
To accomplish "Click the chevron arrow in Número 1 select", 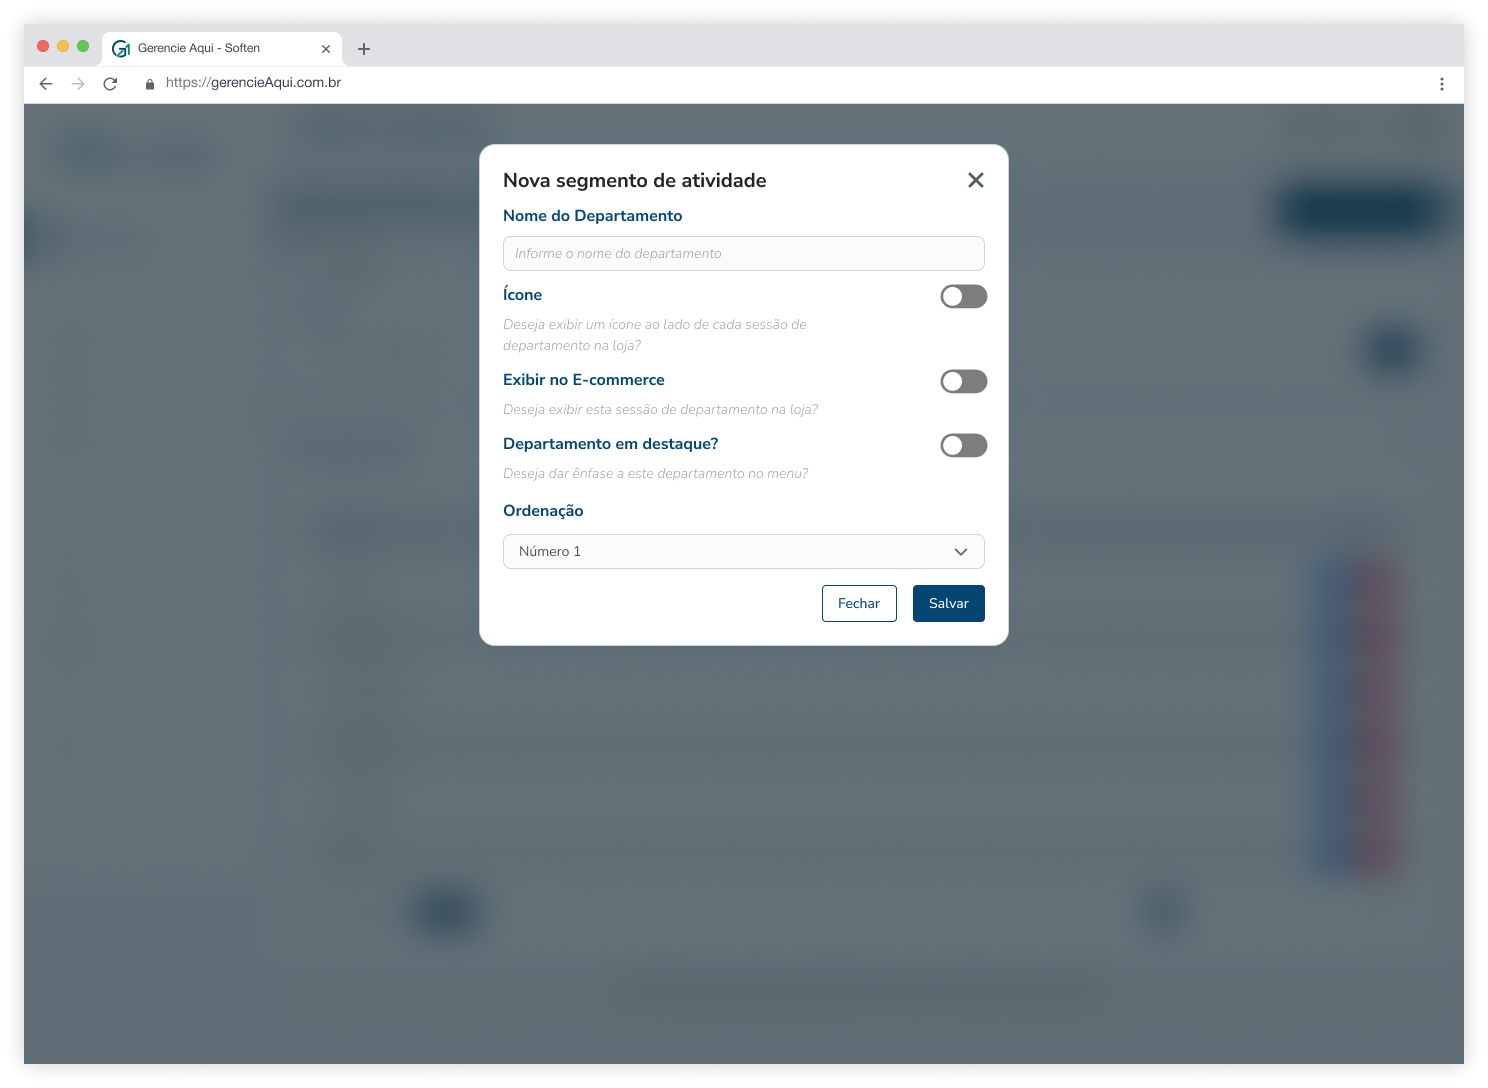I will pos(961,552).
